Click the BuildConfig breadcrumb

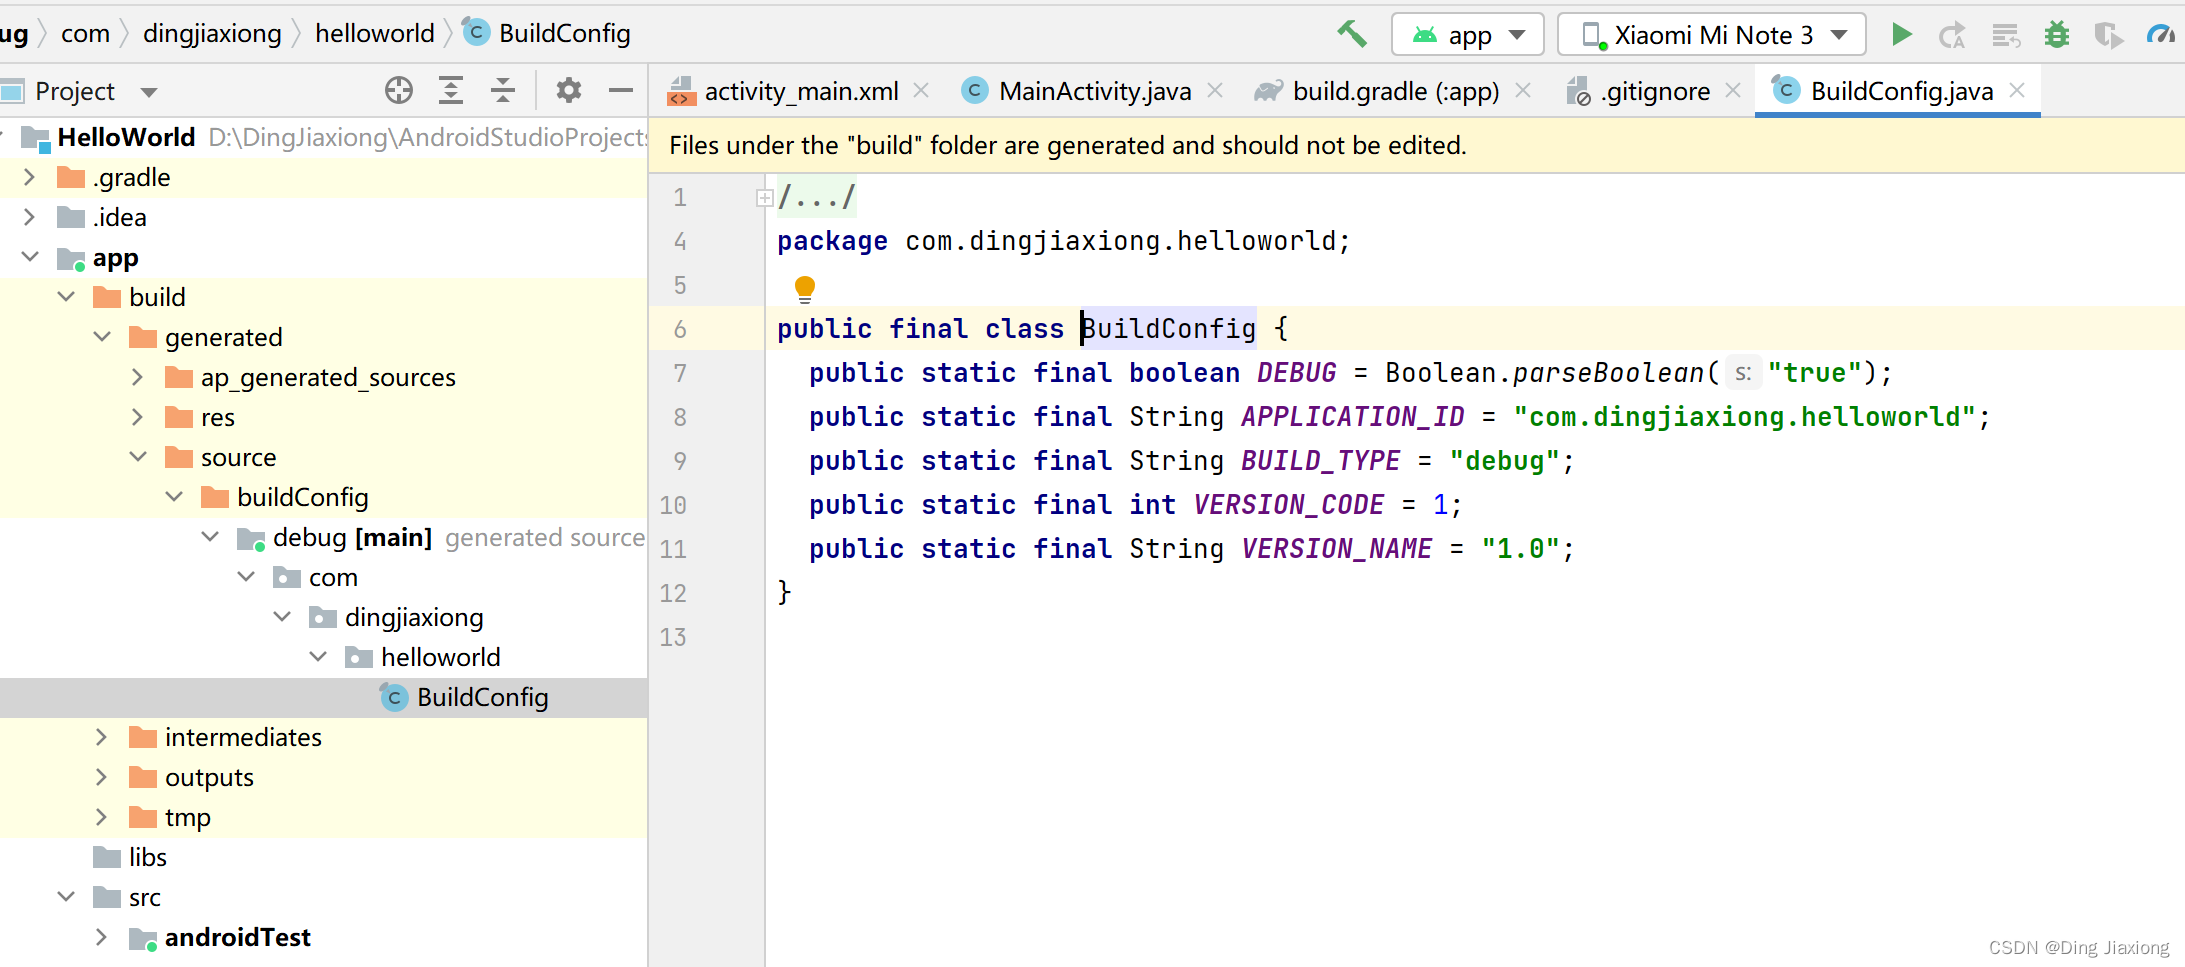coord(547,34)
